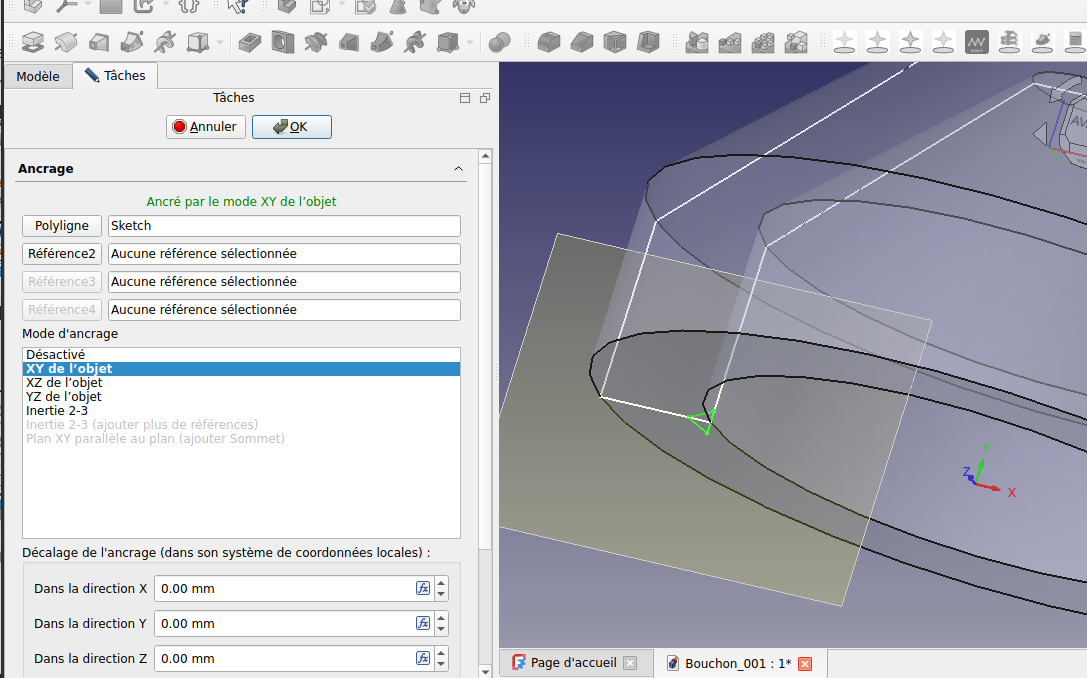Click the task panel scrollbar down arrow
Viewport: 1087px width, 678px height.
click(x=485, y=672)
